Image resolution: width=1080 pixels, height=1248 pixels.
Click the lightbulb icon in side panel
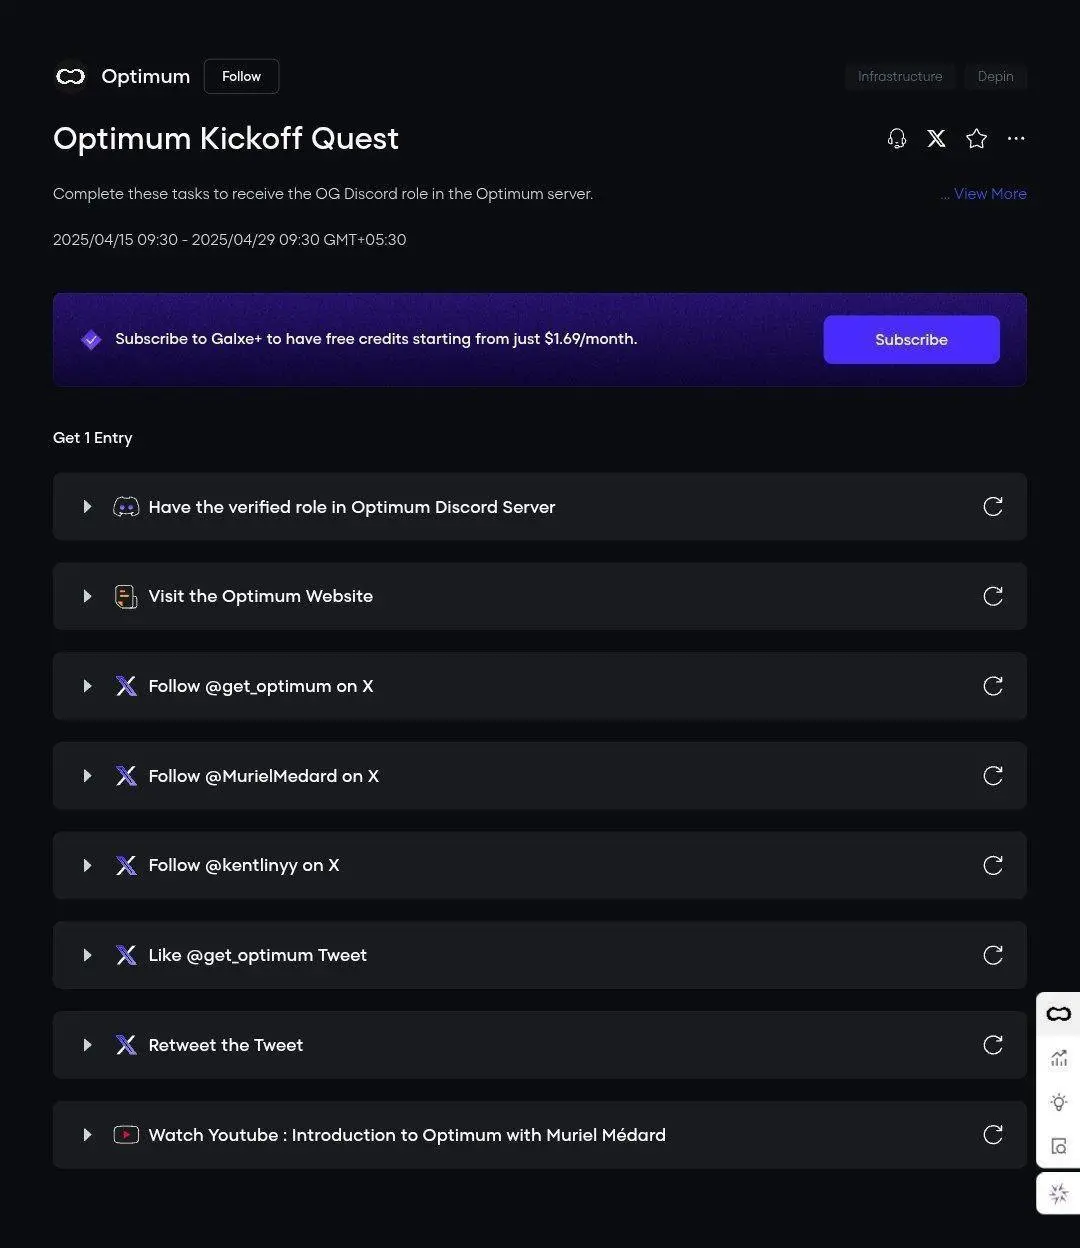point(1059,1102)
